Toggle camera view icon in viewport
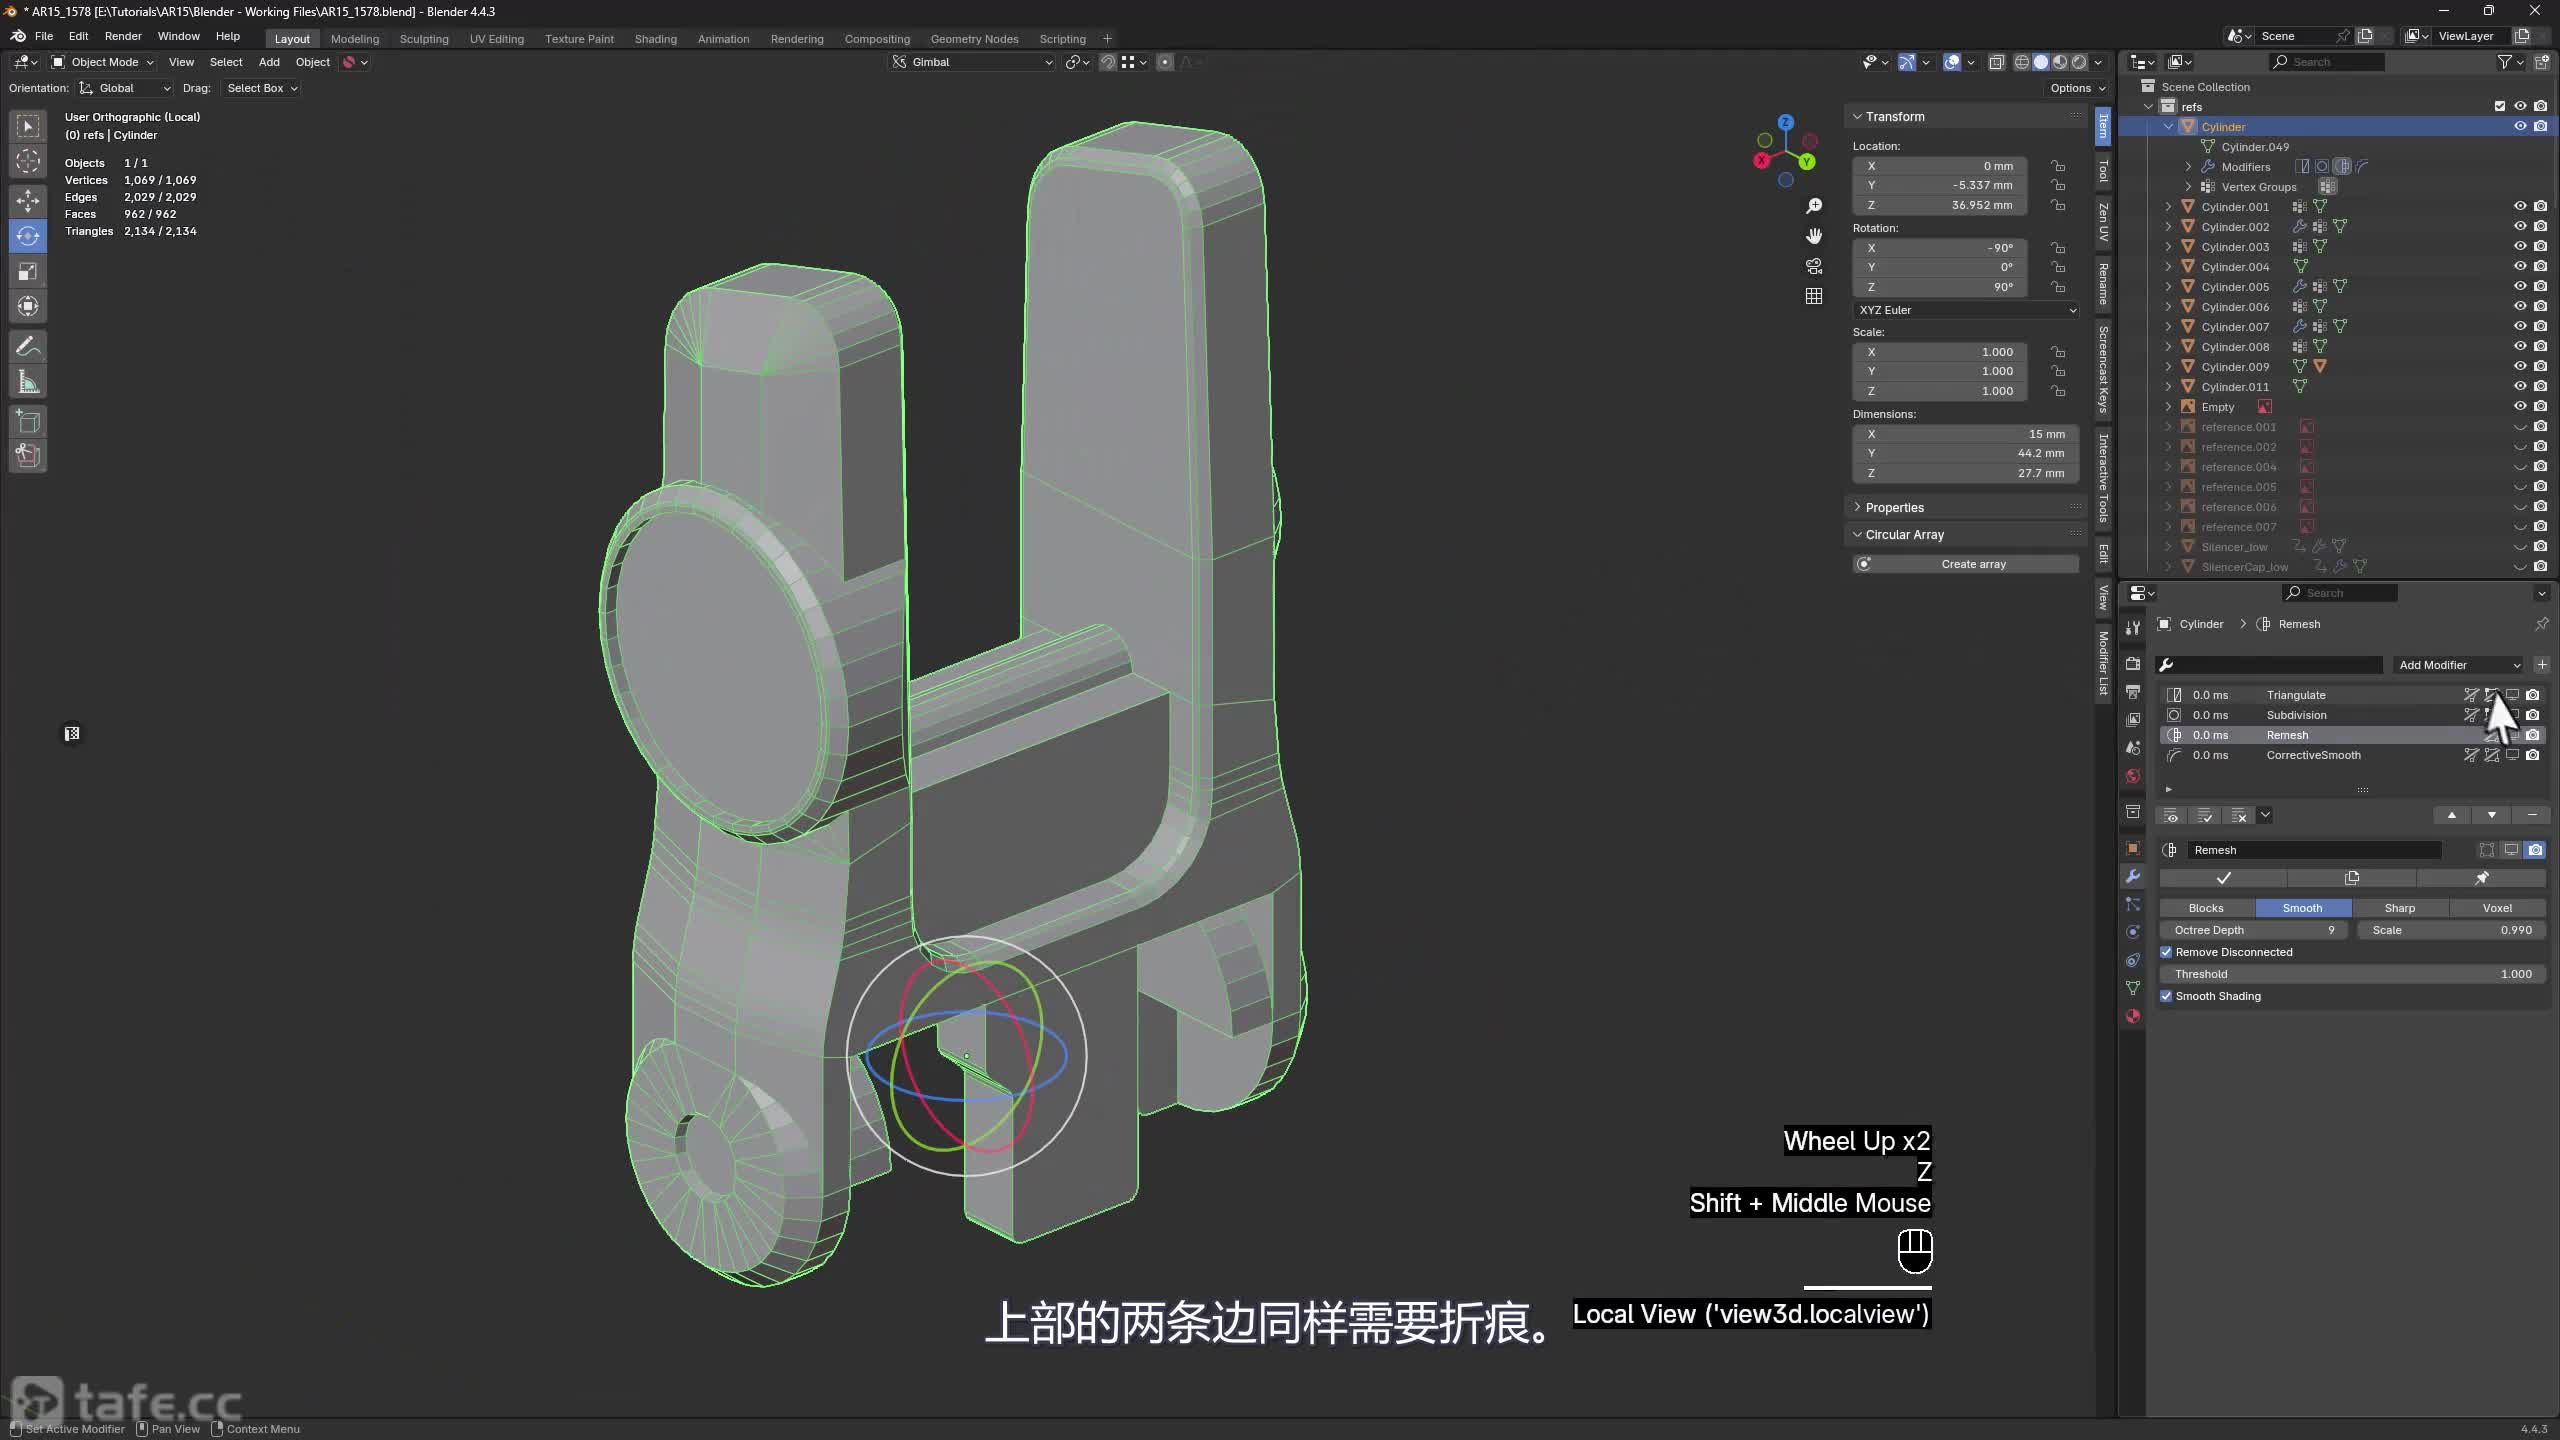 click(x=1814, y=266)
